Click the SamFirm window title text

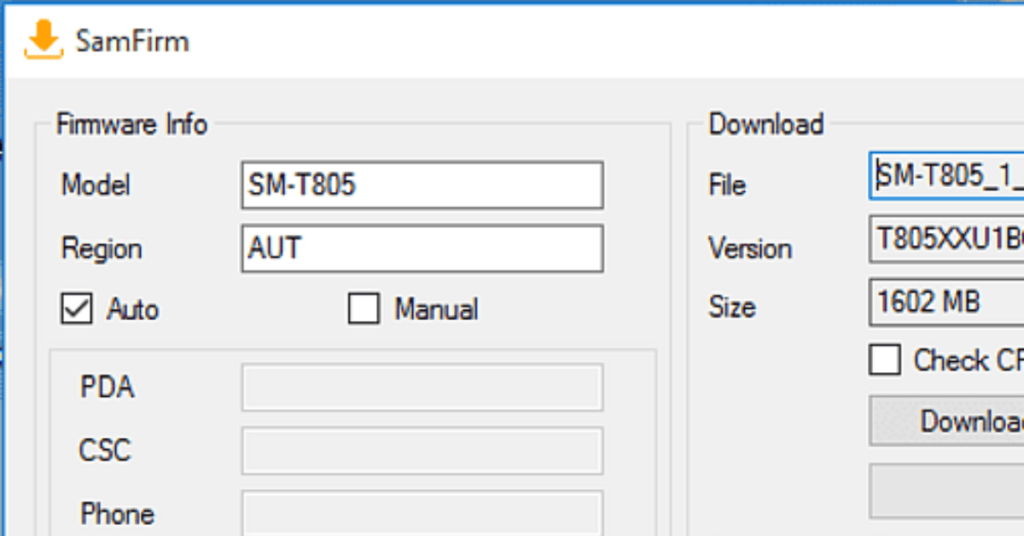tap(133, 42)
